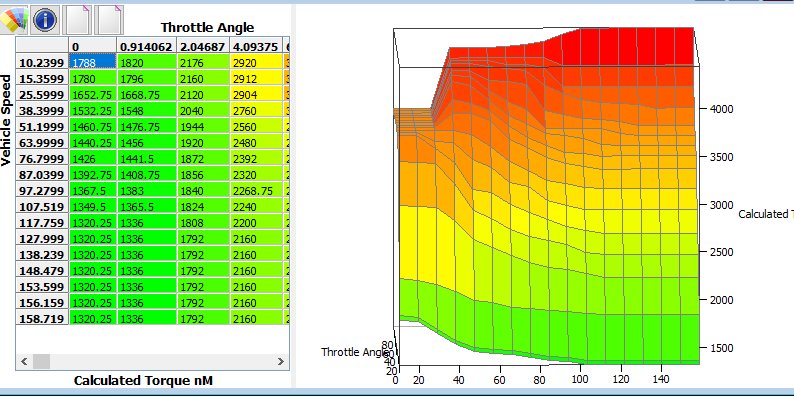
Task: Click the cell with value 2320
Action: click(256, 175)
